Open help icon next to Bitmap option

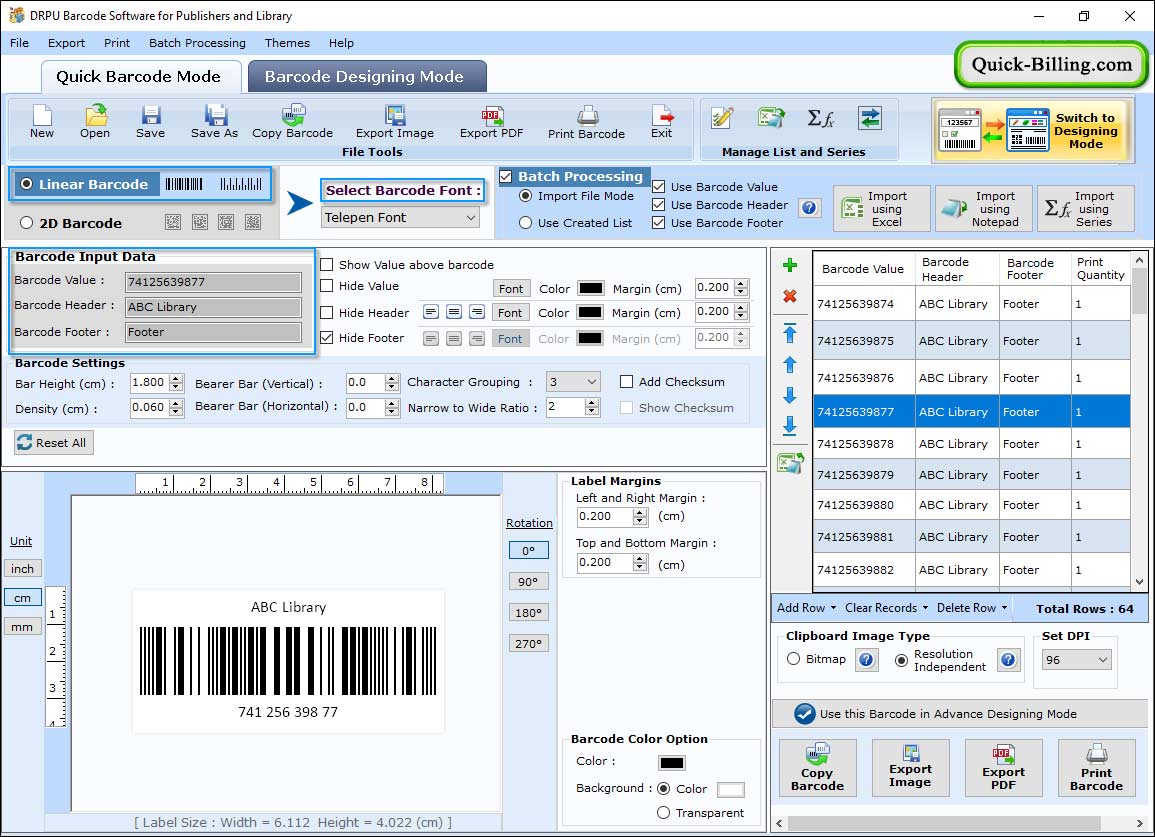[866, 659]
